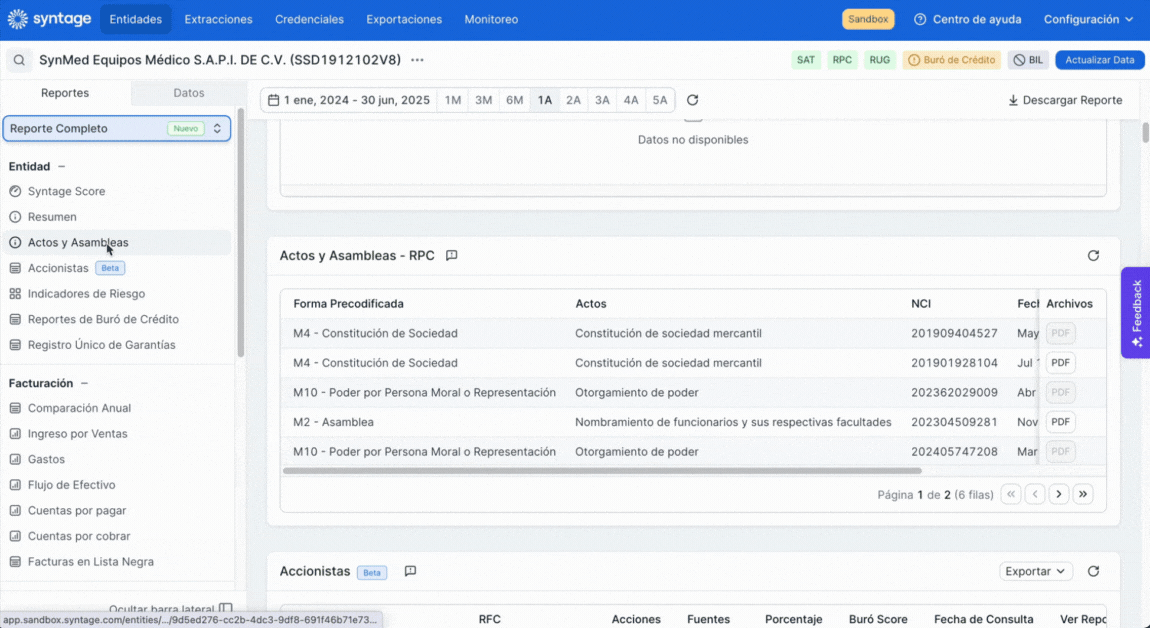The height and width of the screenshot is (628, 1150).
Task: Click Descargar Reporte button
Action: [x=1065, y=100]
